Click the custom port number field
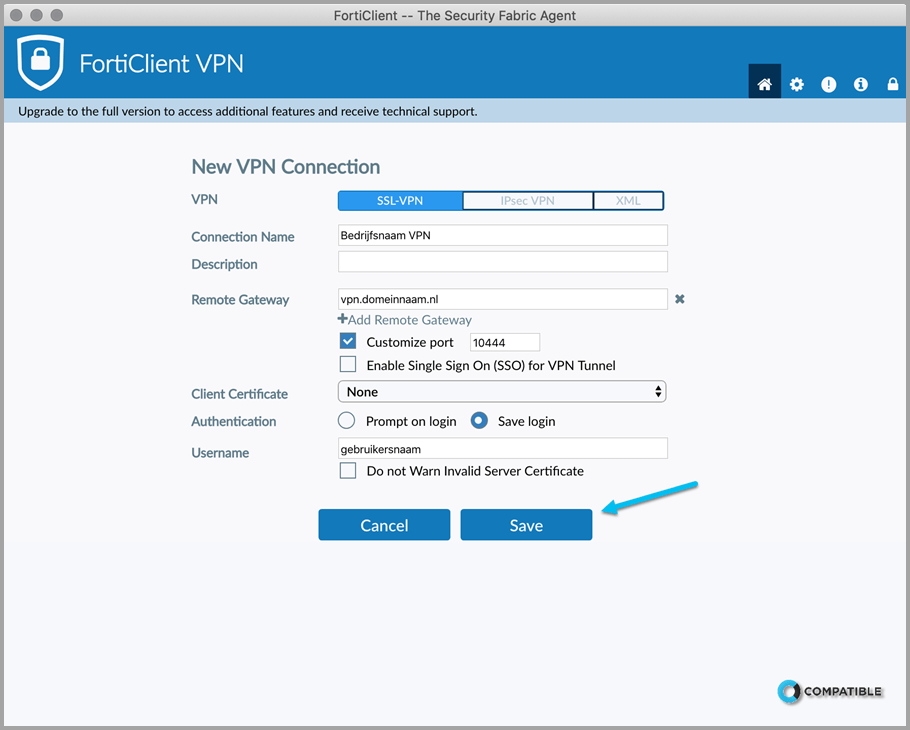Screen dimensions: 910x730 coord(505,342)
